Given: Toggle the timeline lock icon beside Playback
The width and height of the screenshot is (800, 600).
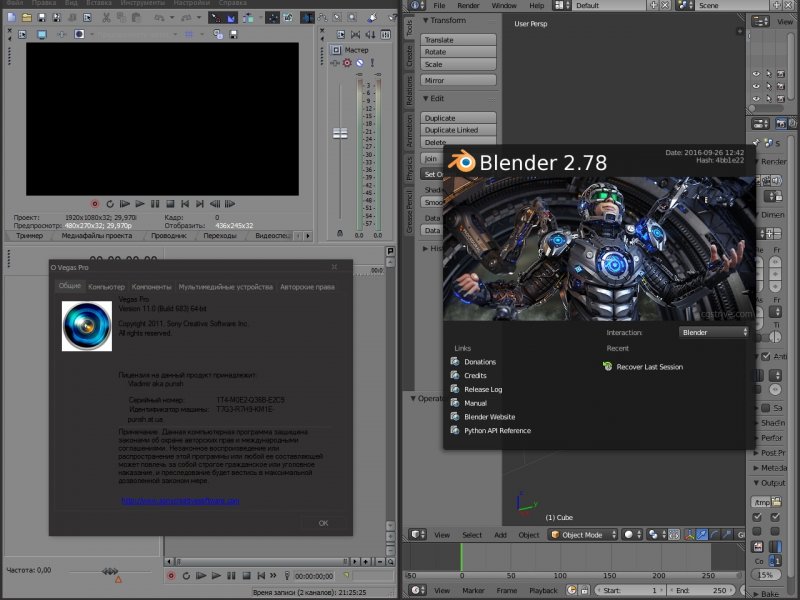Looking at the screenshot, I should point(584,590).
